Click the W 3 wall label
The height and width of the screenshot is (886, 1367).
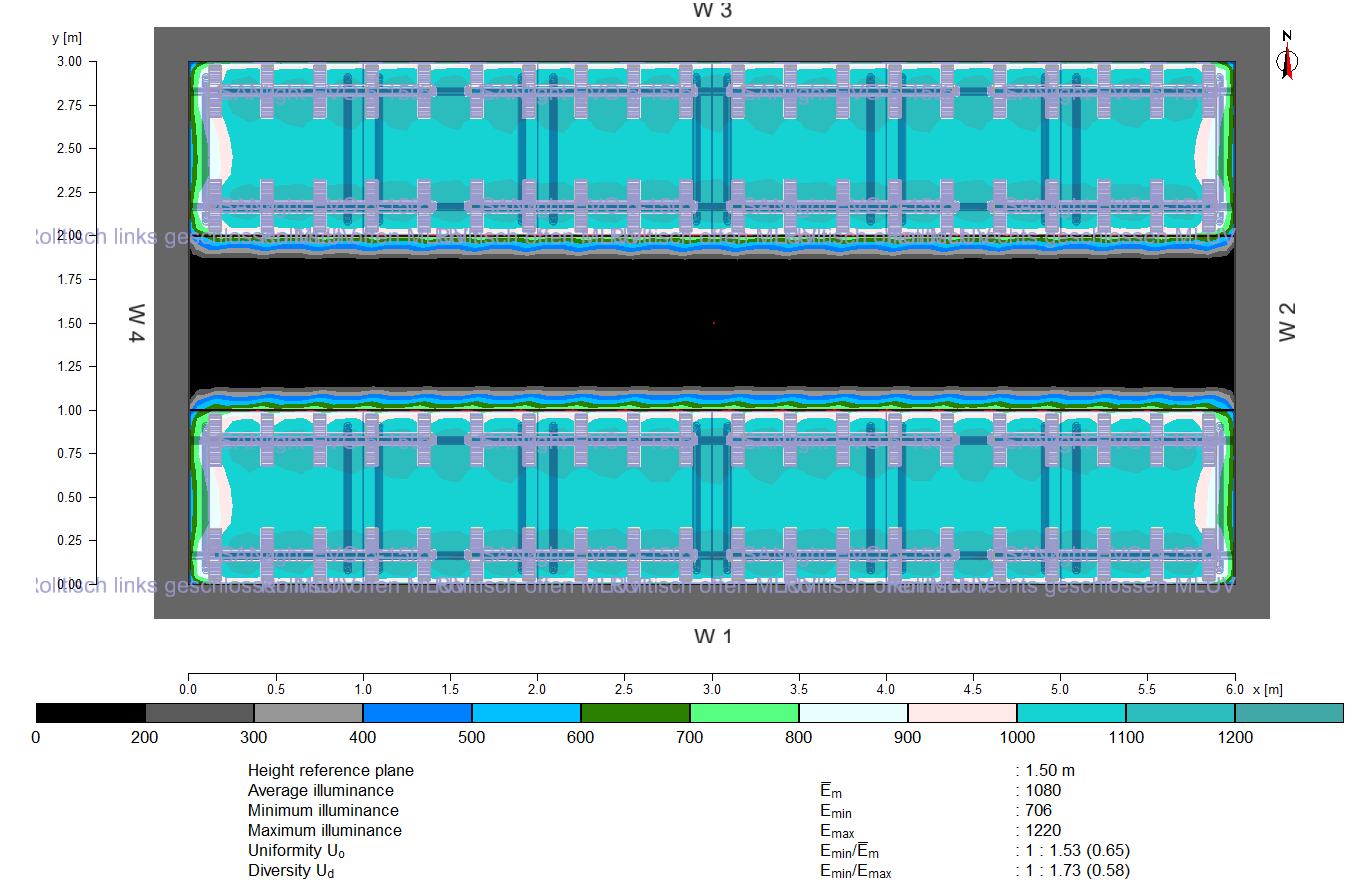pyautogui.click(x=713, y=10)
